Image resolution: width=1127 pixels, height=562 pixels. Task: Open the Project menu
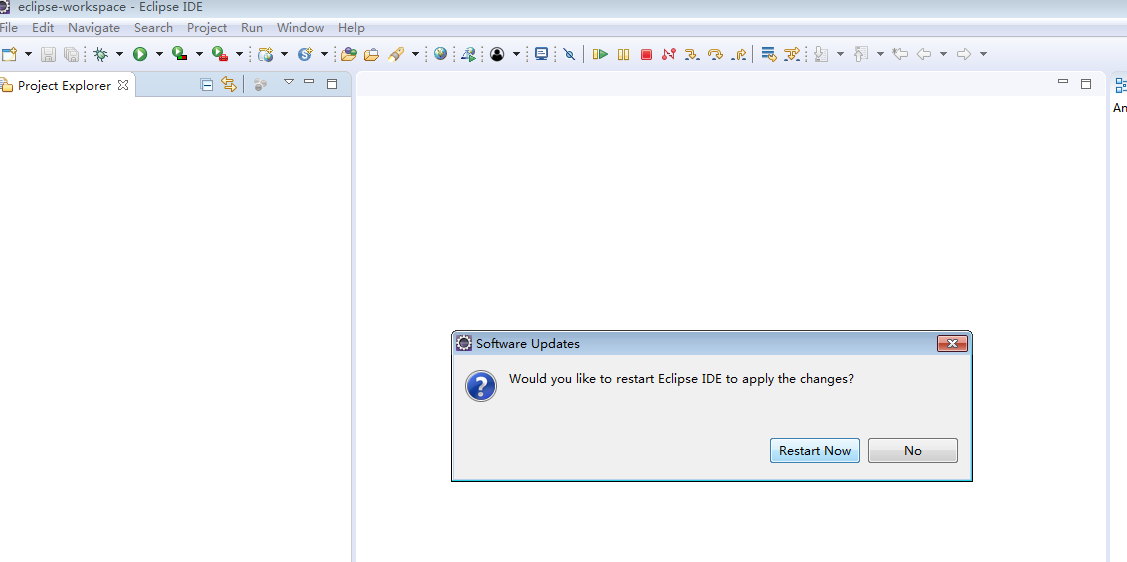(207, 27)
